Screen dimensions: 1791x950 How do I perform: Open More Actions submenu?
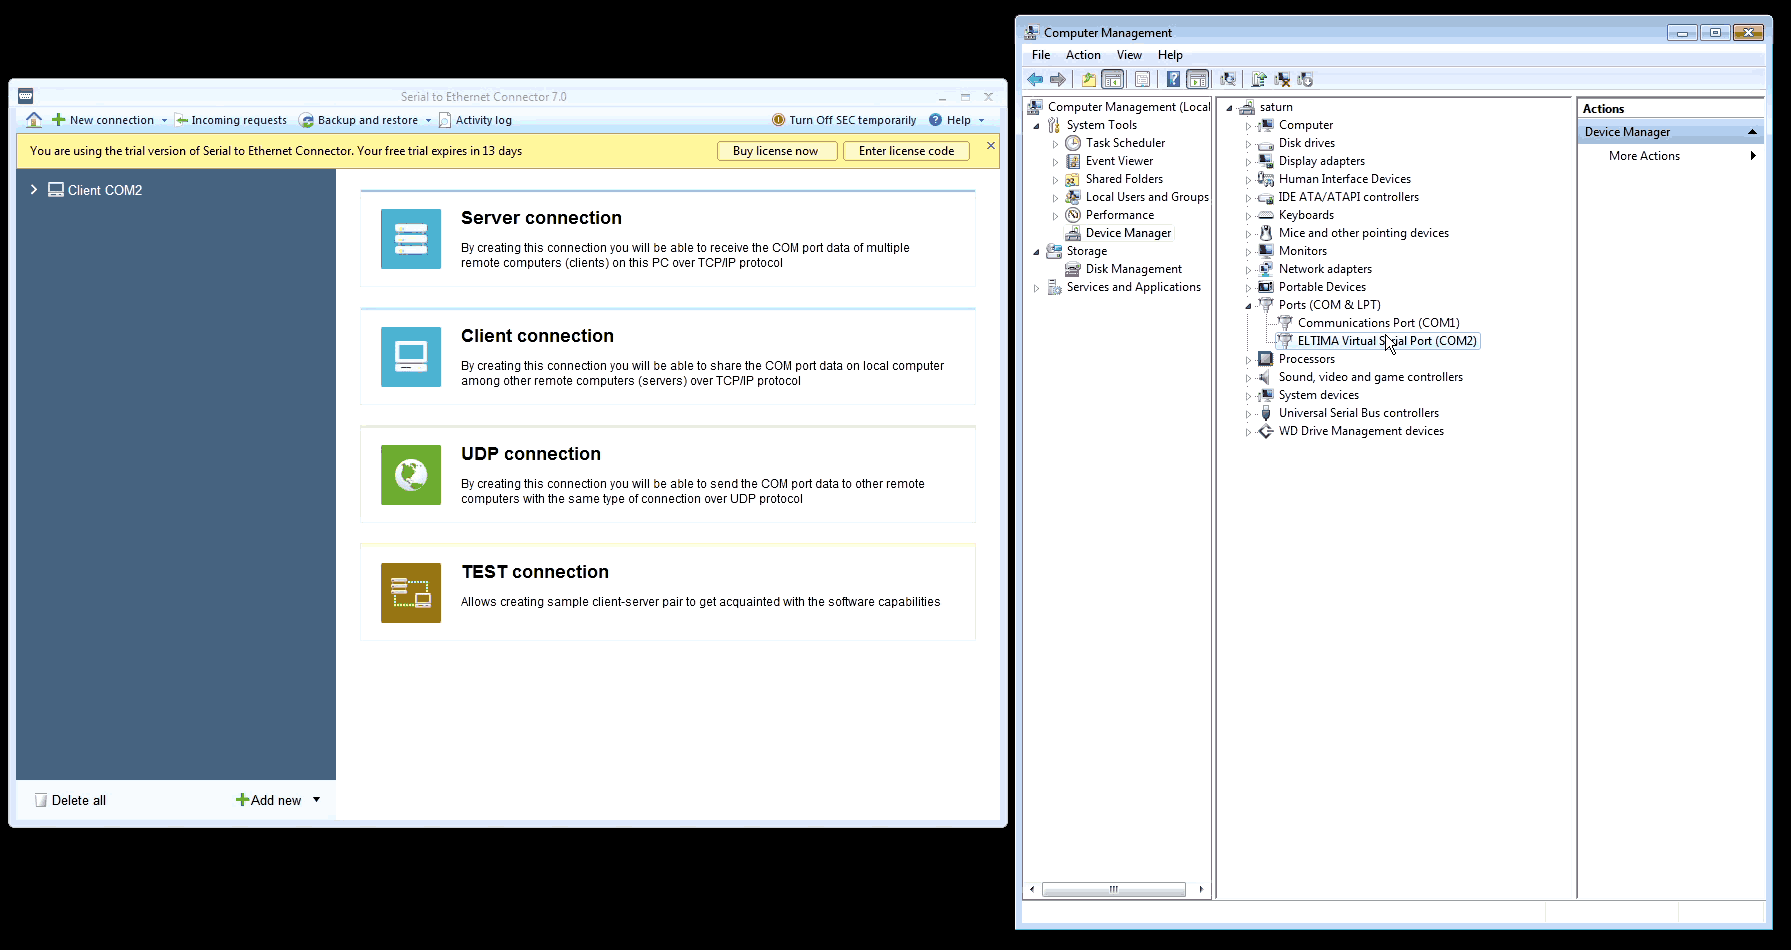(1681, 156)
